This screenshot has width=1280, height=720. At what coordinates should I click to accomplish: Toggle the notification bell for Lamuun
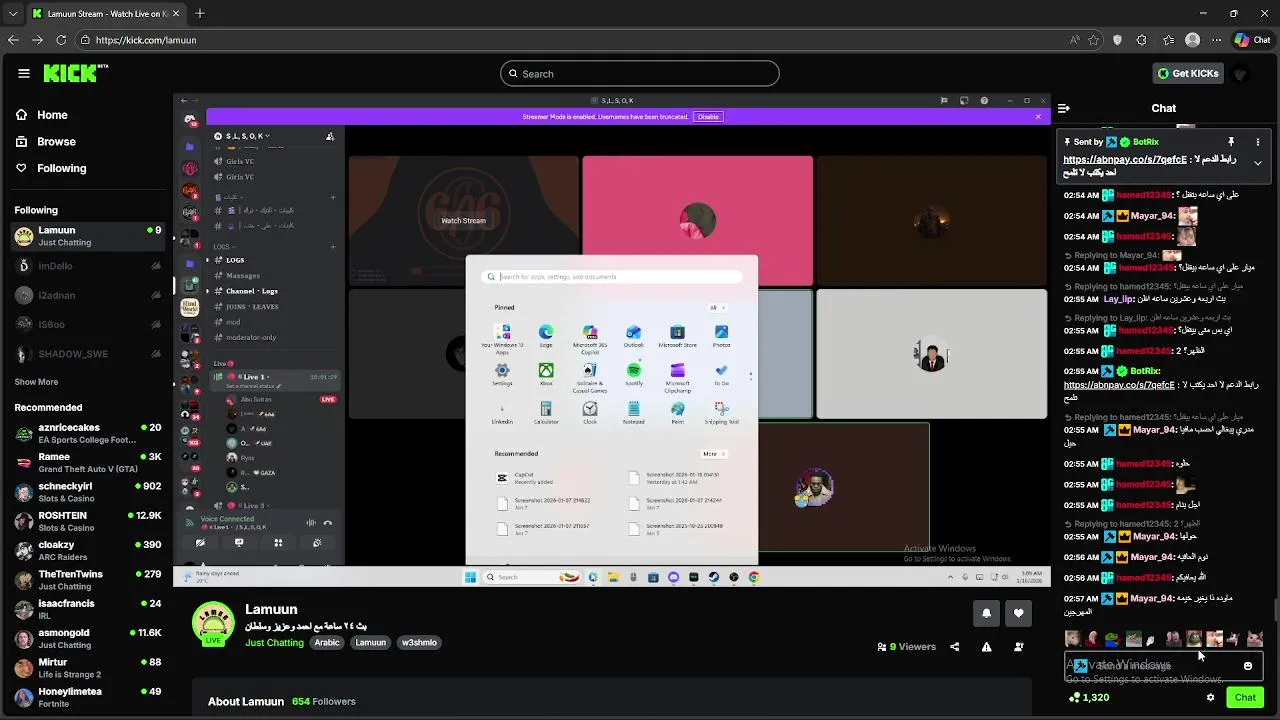986,613
